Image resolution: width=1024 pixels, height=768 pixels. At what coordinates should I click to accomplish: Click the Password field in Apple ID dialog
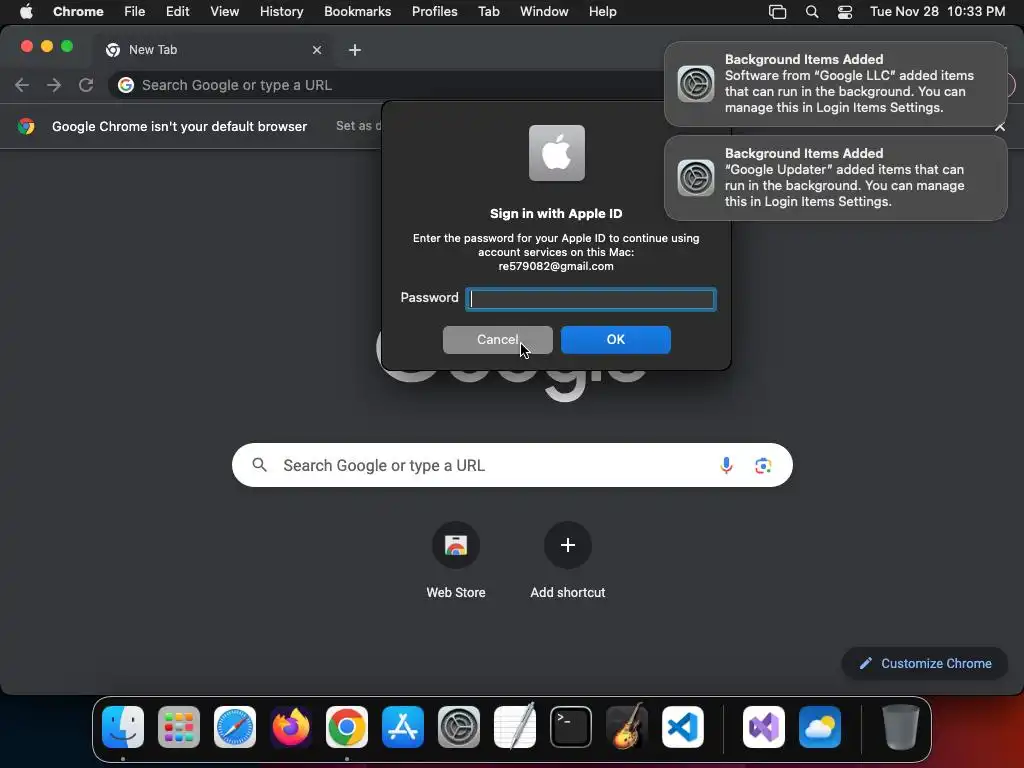[x=590, y=299]
